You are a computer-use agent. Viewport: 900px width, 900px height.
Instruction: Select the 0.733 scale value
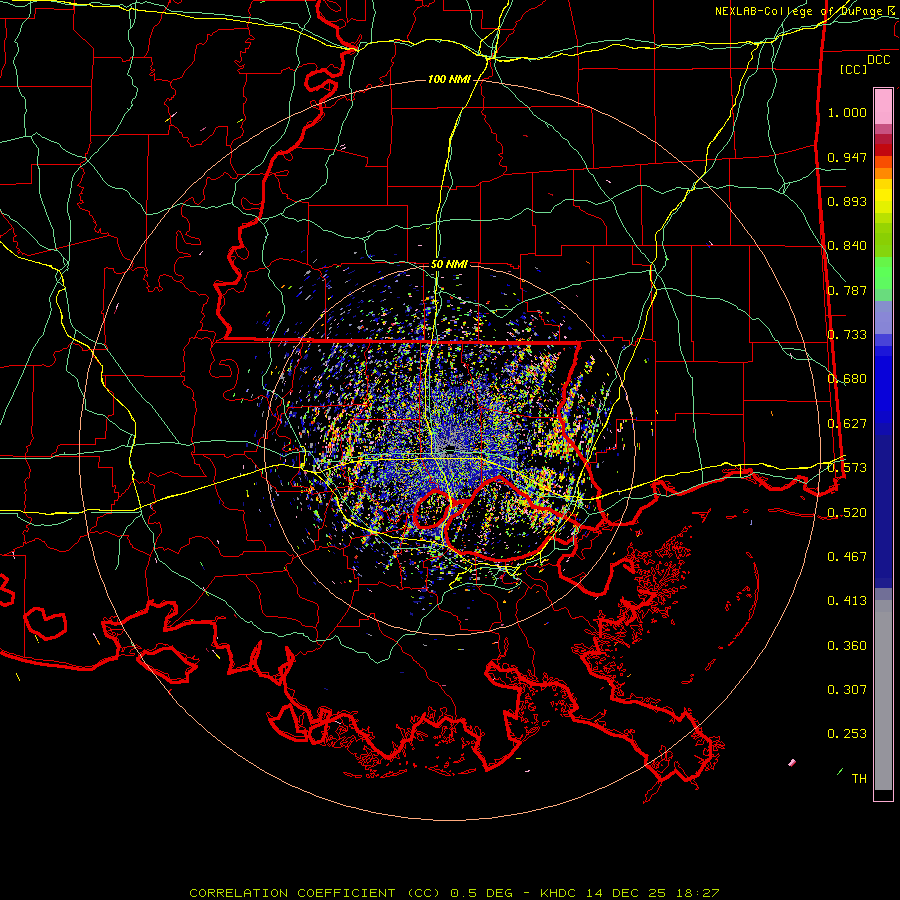tap(847, 335)
